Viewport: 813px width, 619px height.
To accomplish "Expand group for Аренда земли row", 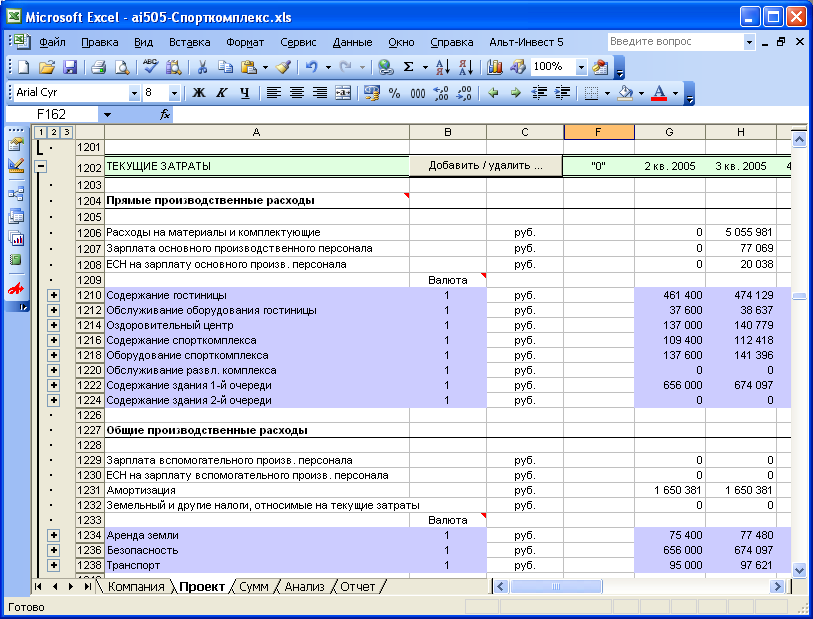I will pos(53,535).
